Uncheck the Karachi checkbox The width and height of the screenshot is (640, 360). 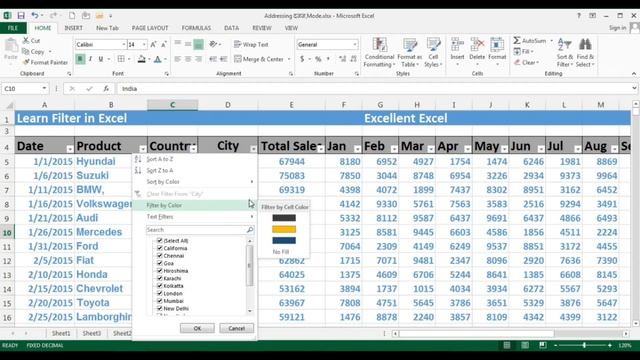pyautogui.click(x=160, y=278)
